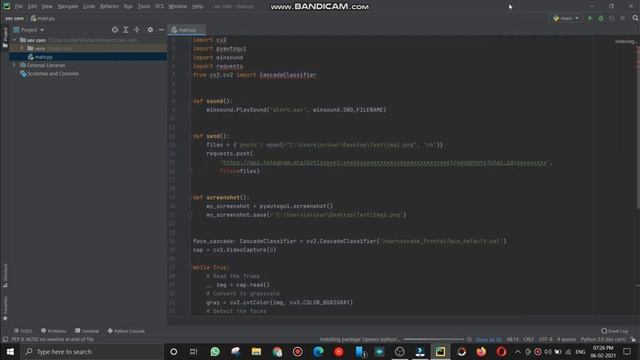Click the CRLF line separator widget
Viewport: 640px width, 360px height.
(x=529, y=340)
